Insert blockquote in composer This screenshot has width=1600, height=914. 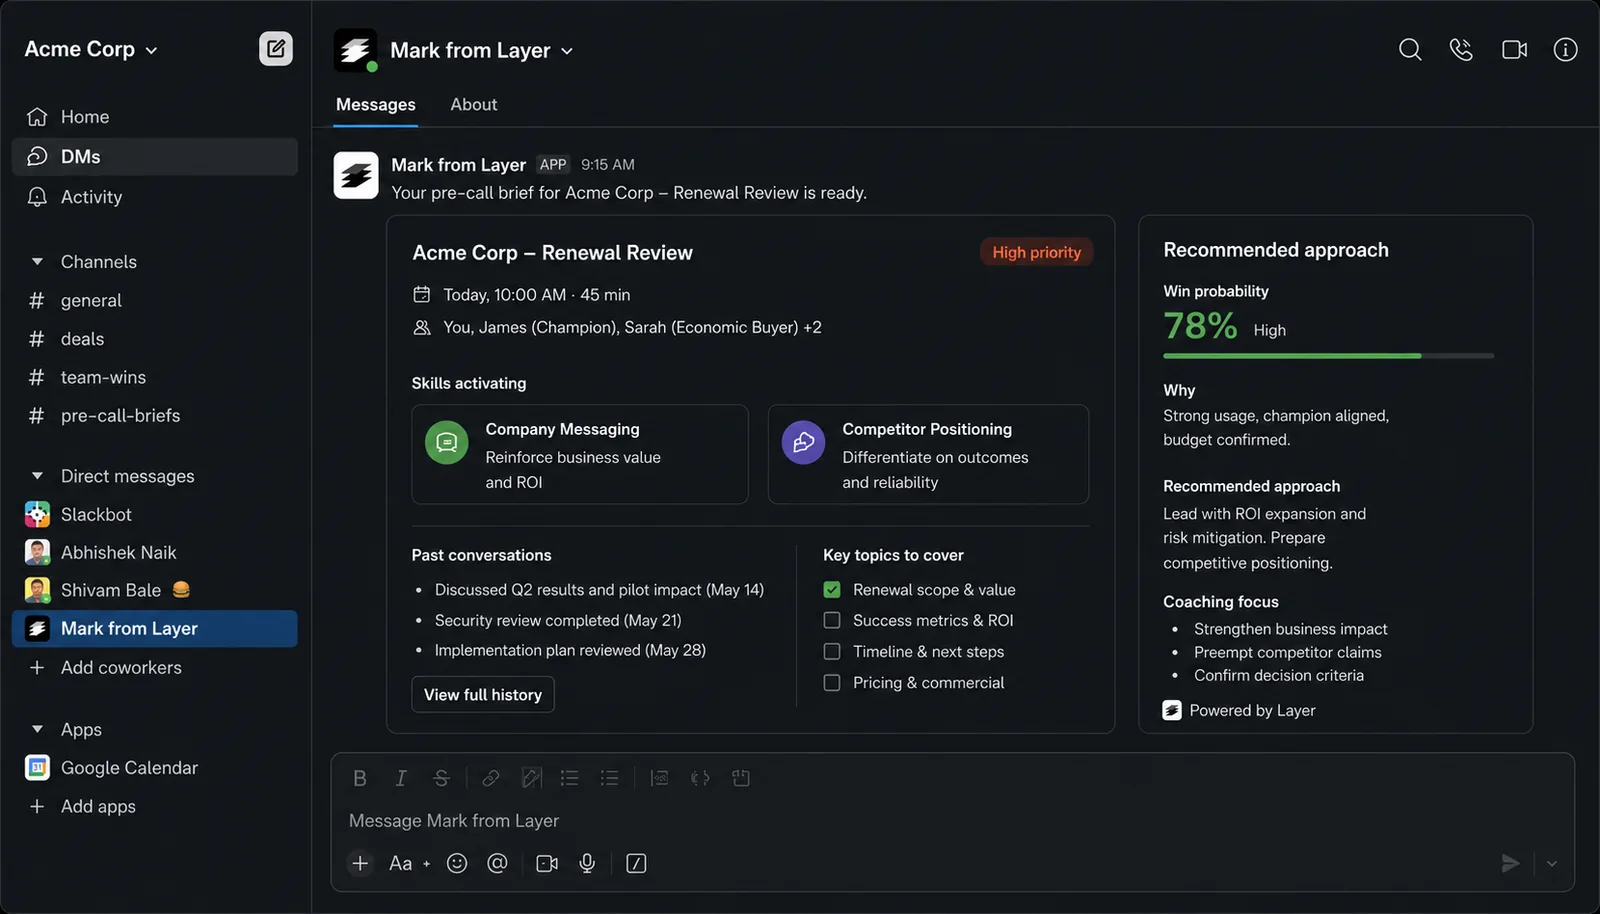pyautogui.click(x=659, y=778)
